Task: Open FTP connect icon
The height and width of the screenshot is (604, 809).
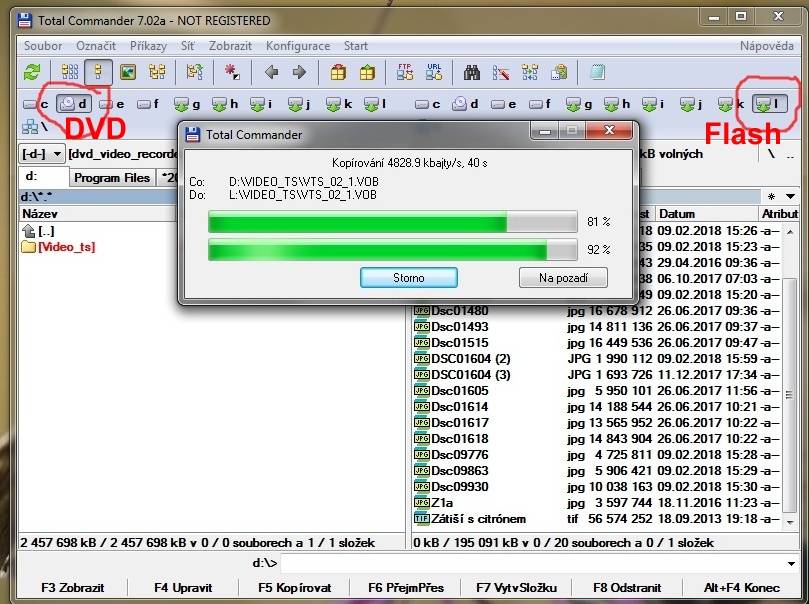Action: (405, 72)
